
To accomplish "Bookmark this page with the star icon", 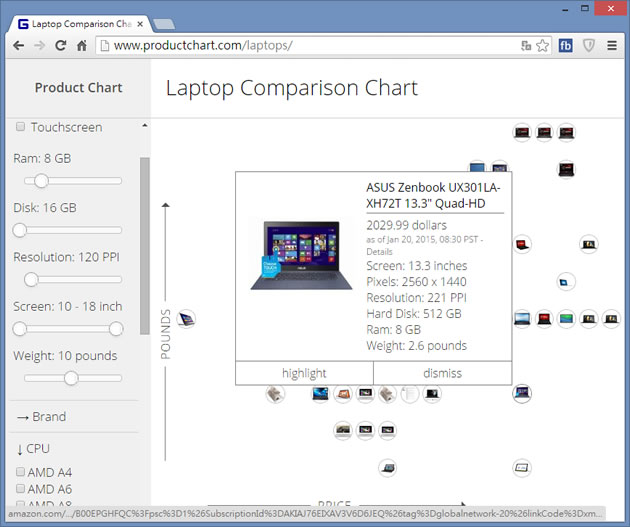I will (542, 46).
